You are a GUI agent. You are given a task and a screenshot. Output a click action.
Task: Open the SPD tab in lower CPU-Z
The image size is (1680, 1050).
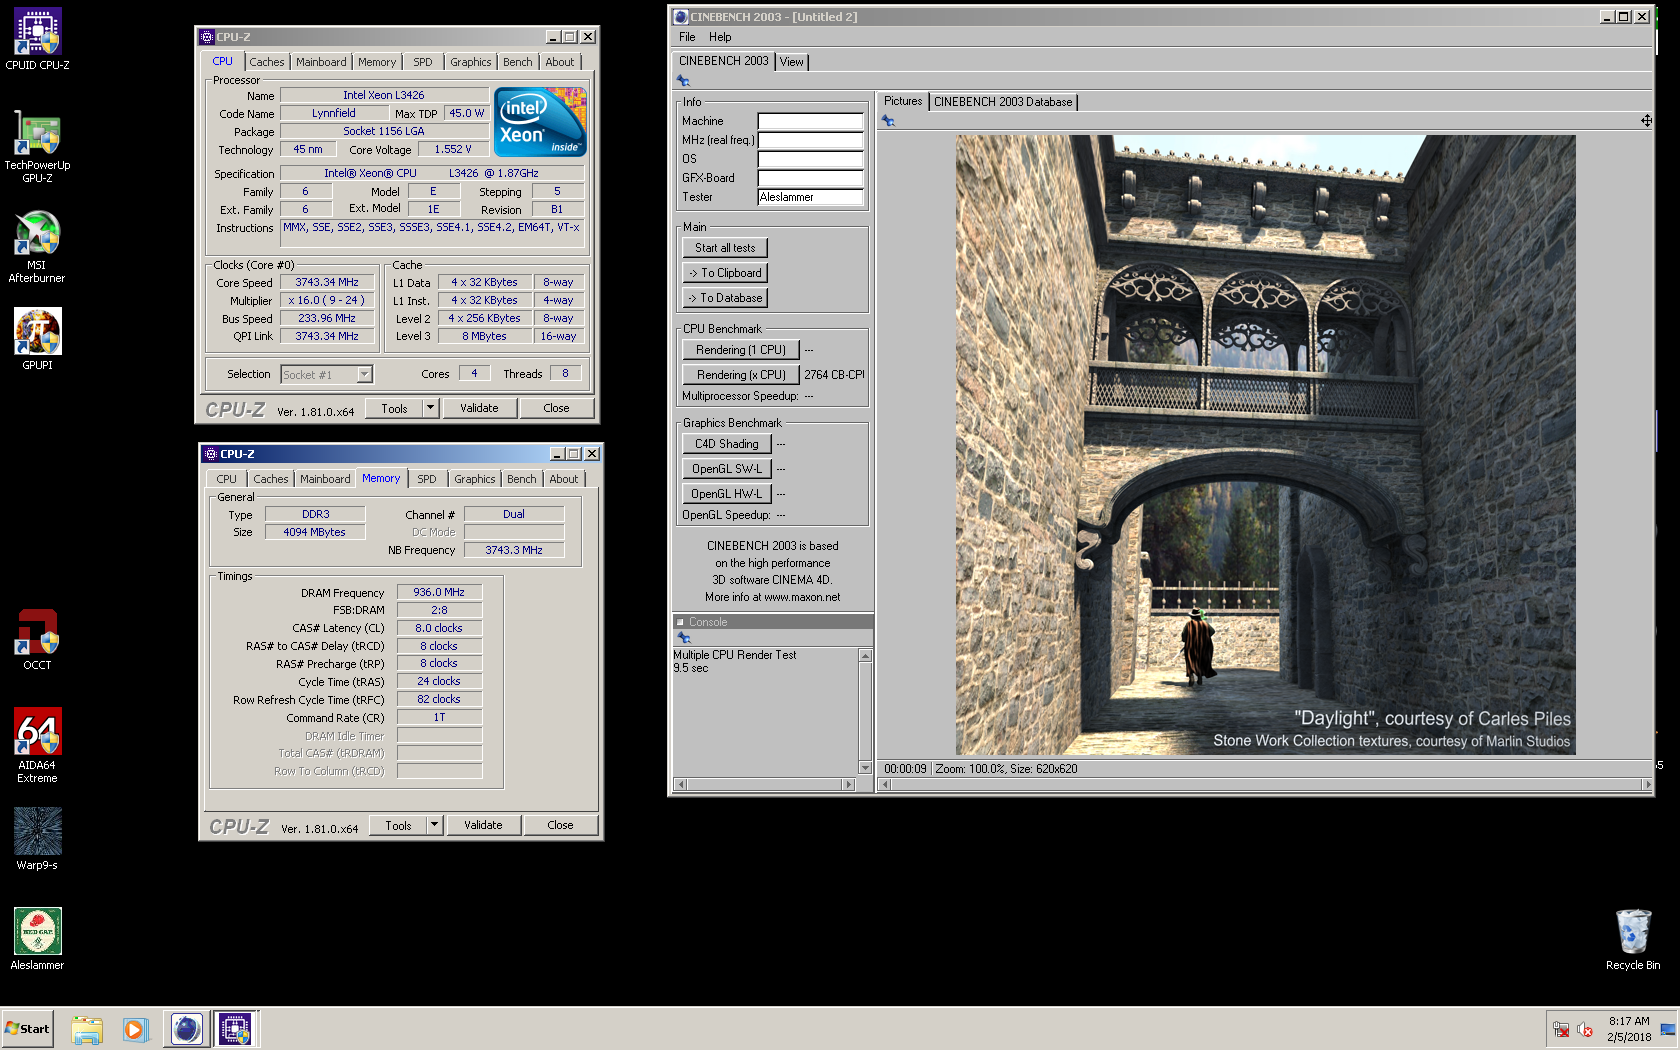click(x=427, y=479)
